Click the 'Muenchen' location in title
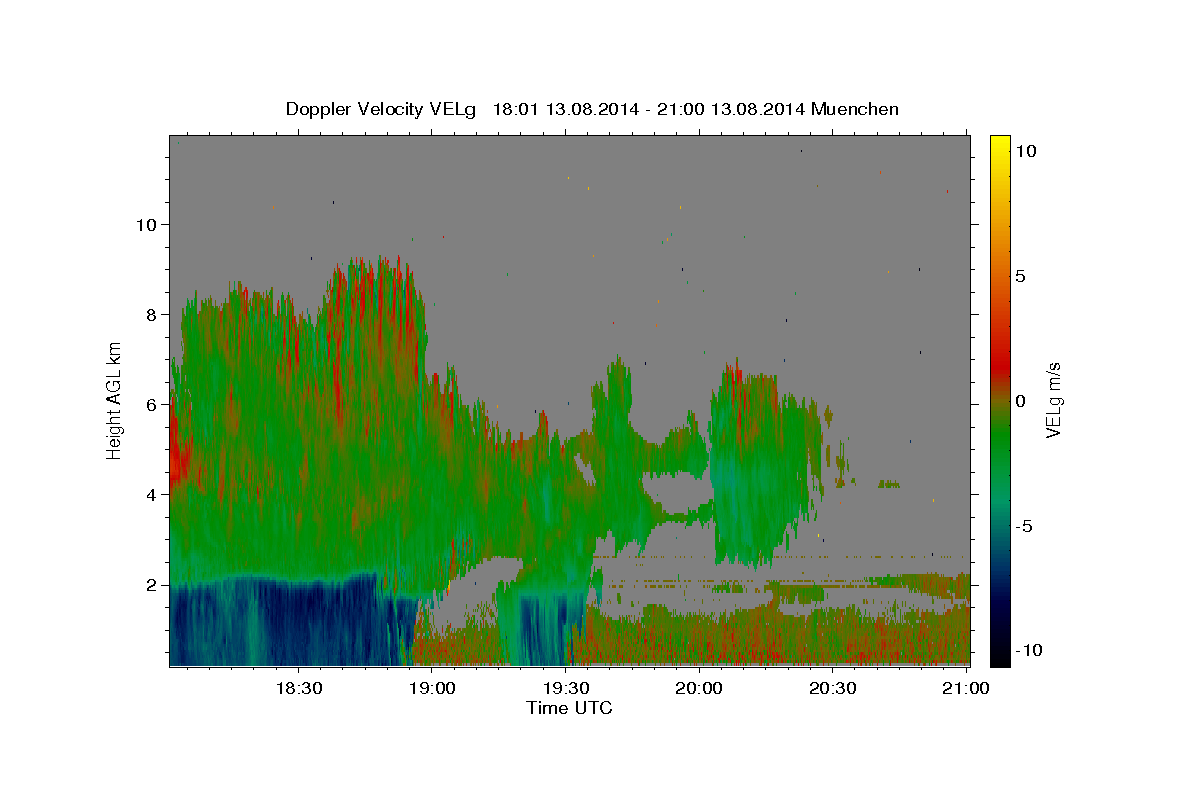The width and height of the screenshot is (1200, 800). (855, 109)
